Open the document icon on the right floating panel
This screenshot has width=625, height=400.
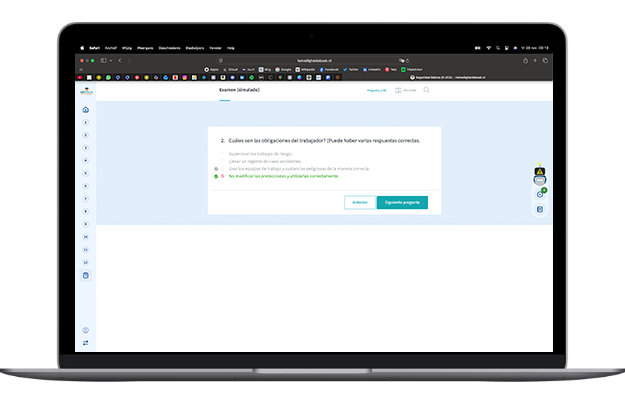pyautogui.click(x=540, y=209)
